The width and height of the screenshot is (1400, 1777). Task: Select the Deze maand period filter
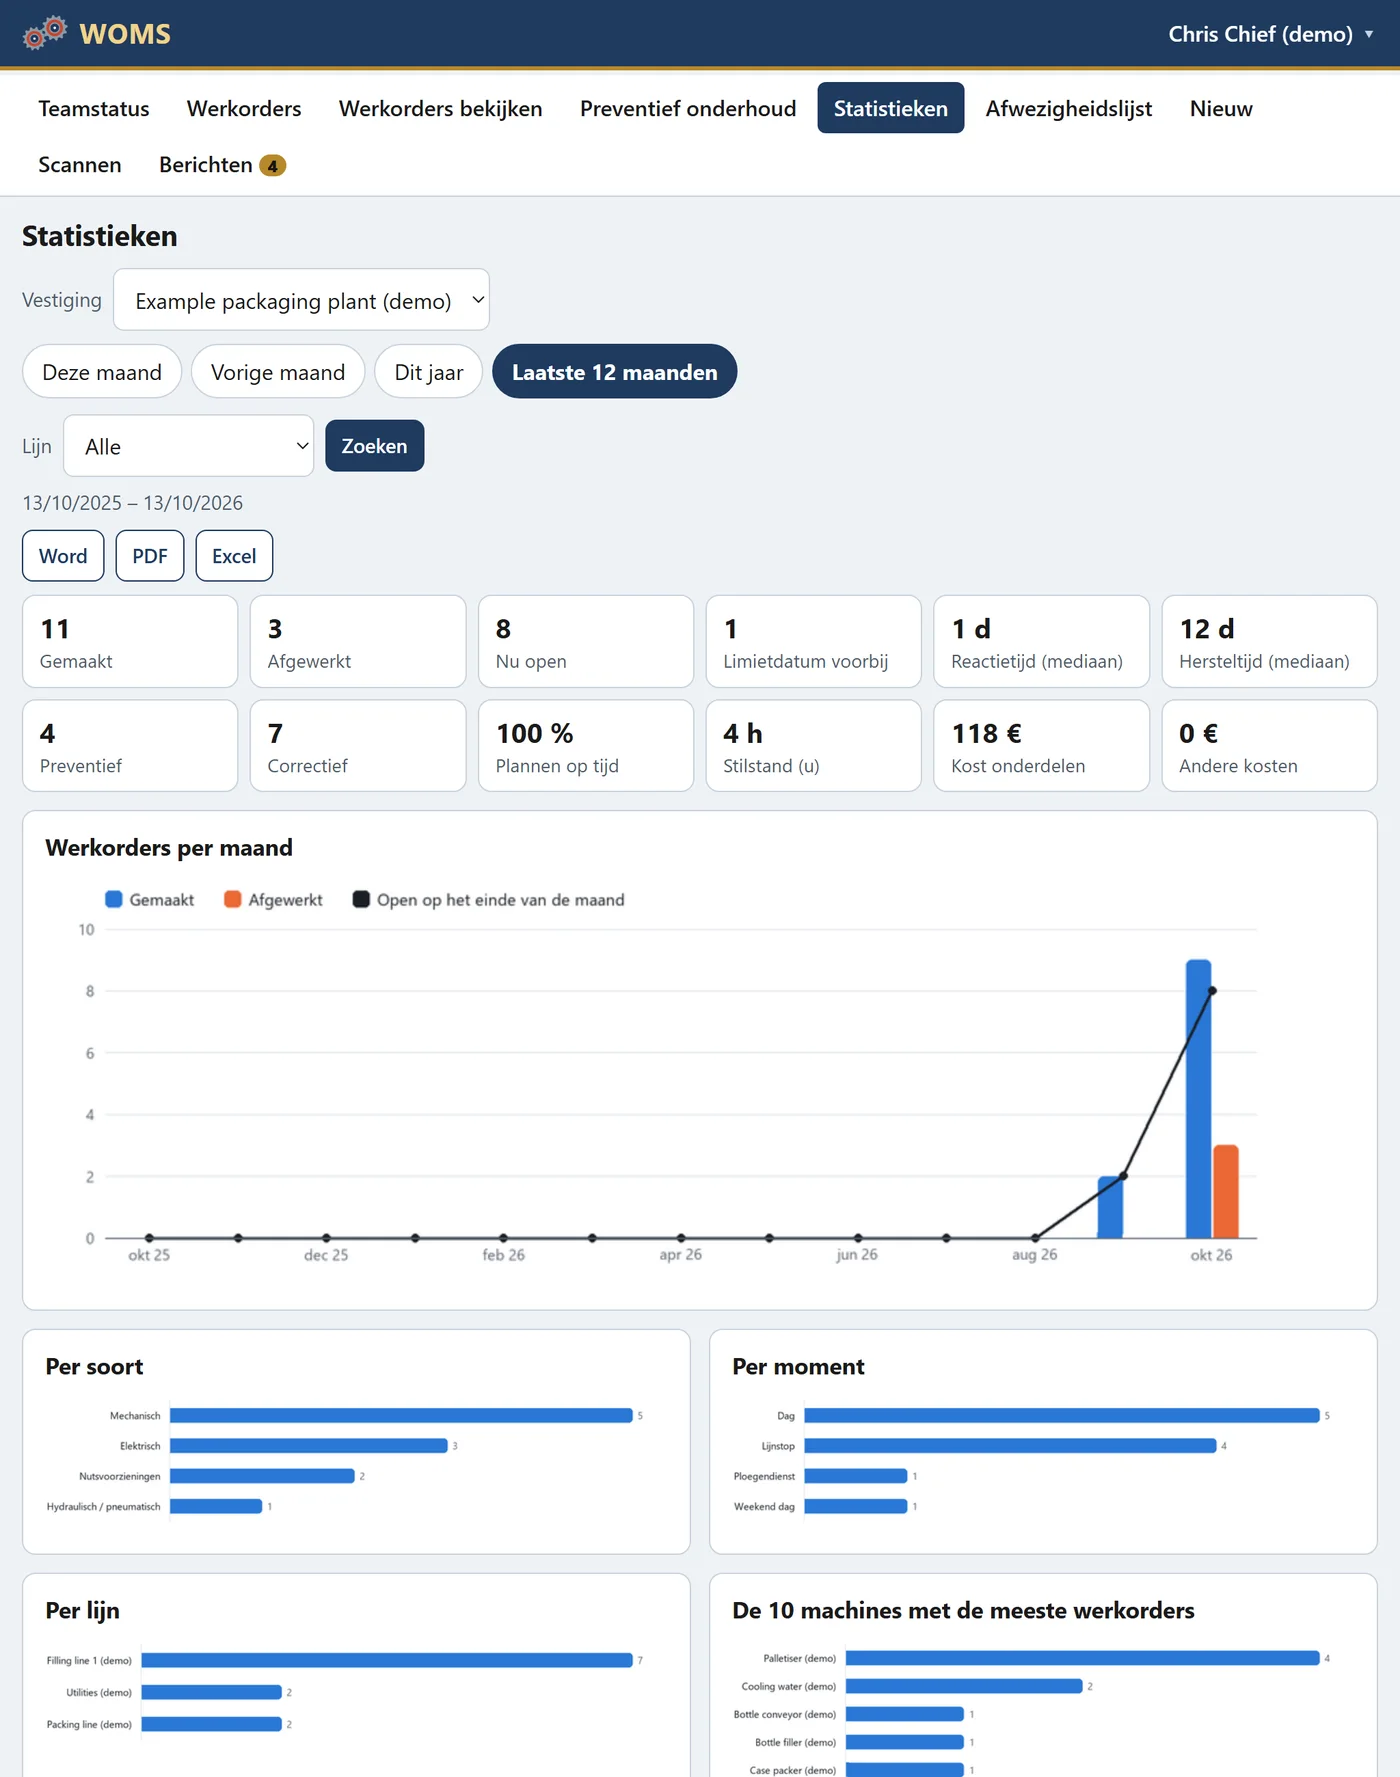[102, 372]
